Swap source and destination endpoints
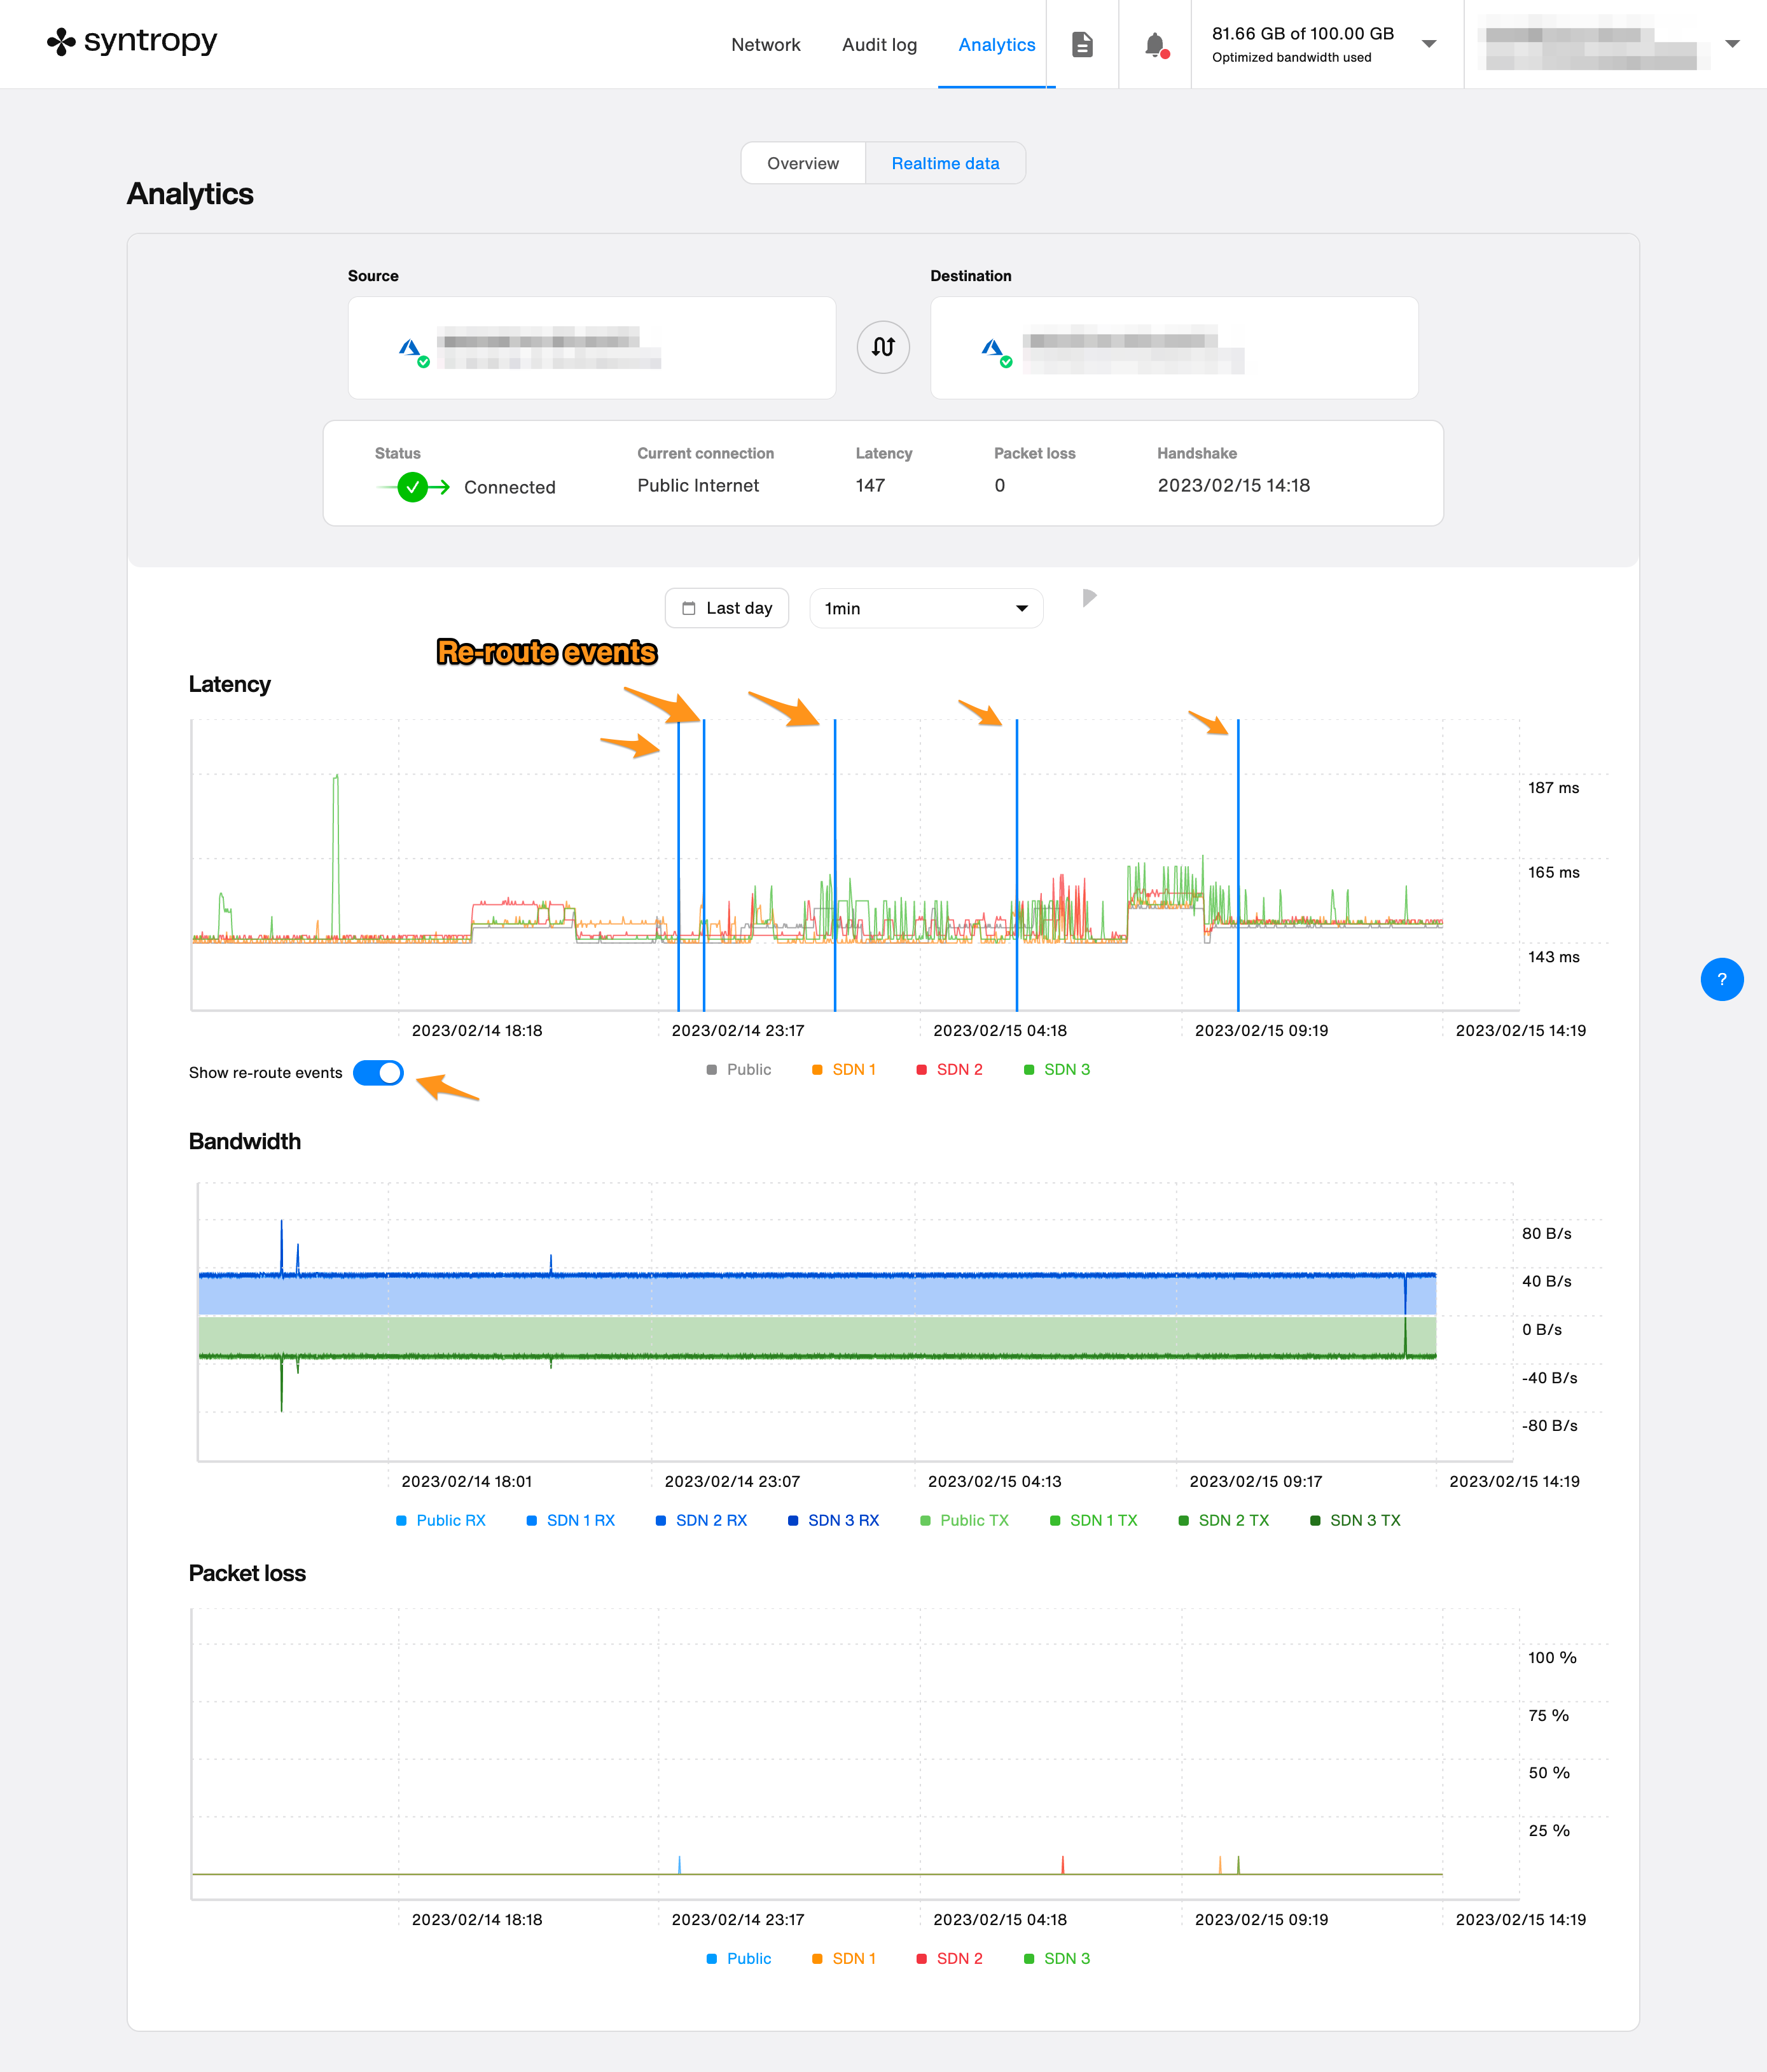The height and width of the screenshot is (2072, 1767). [883, 347]
